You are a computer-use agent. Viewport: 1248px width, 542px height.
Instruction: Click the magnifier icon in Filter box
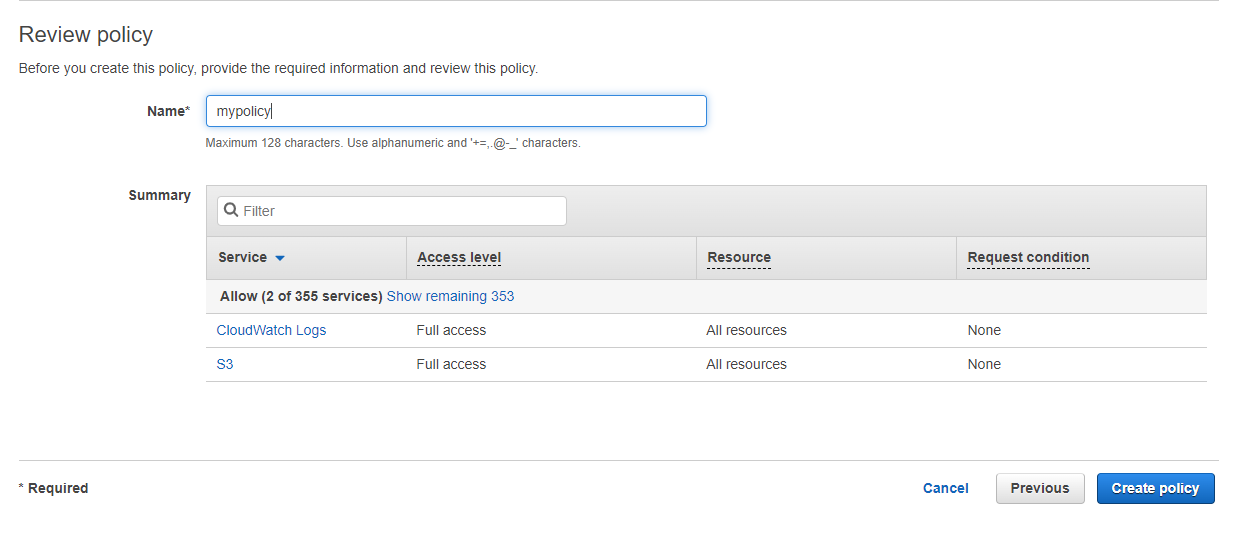click(x=231, y=211)
